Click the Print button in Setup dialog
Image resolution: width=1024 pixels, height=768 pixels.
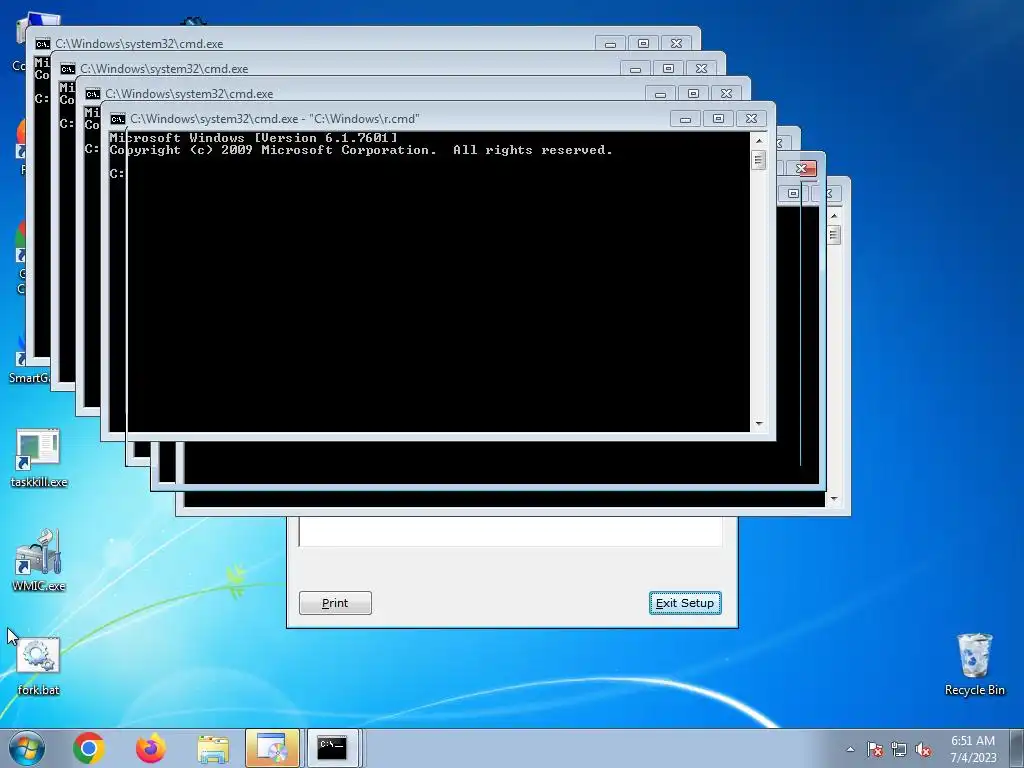pos(335,603)
